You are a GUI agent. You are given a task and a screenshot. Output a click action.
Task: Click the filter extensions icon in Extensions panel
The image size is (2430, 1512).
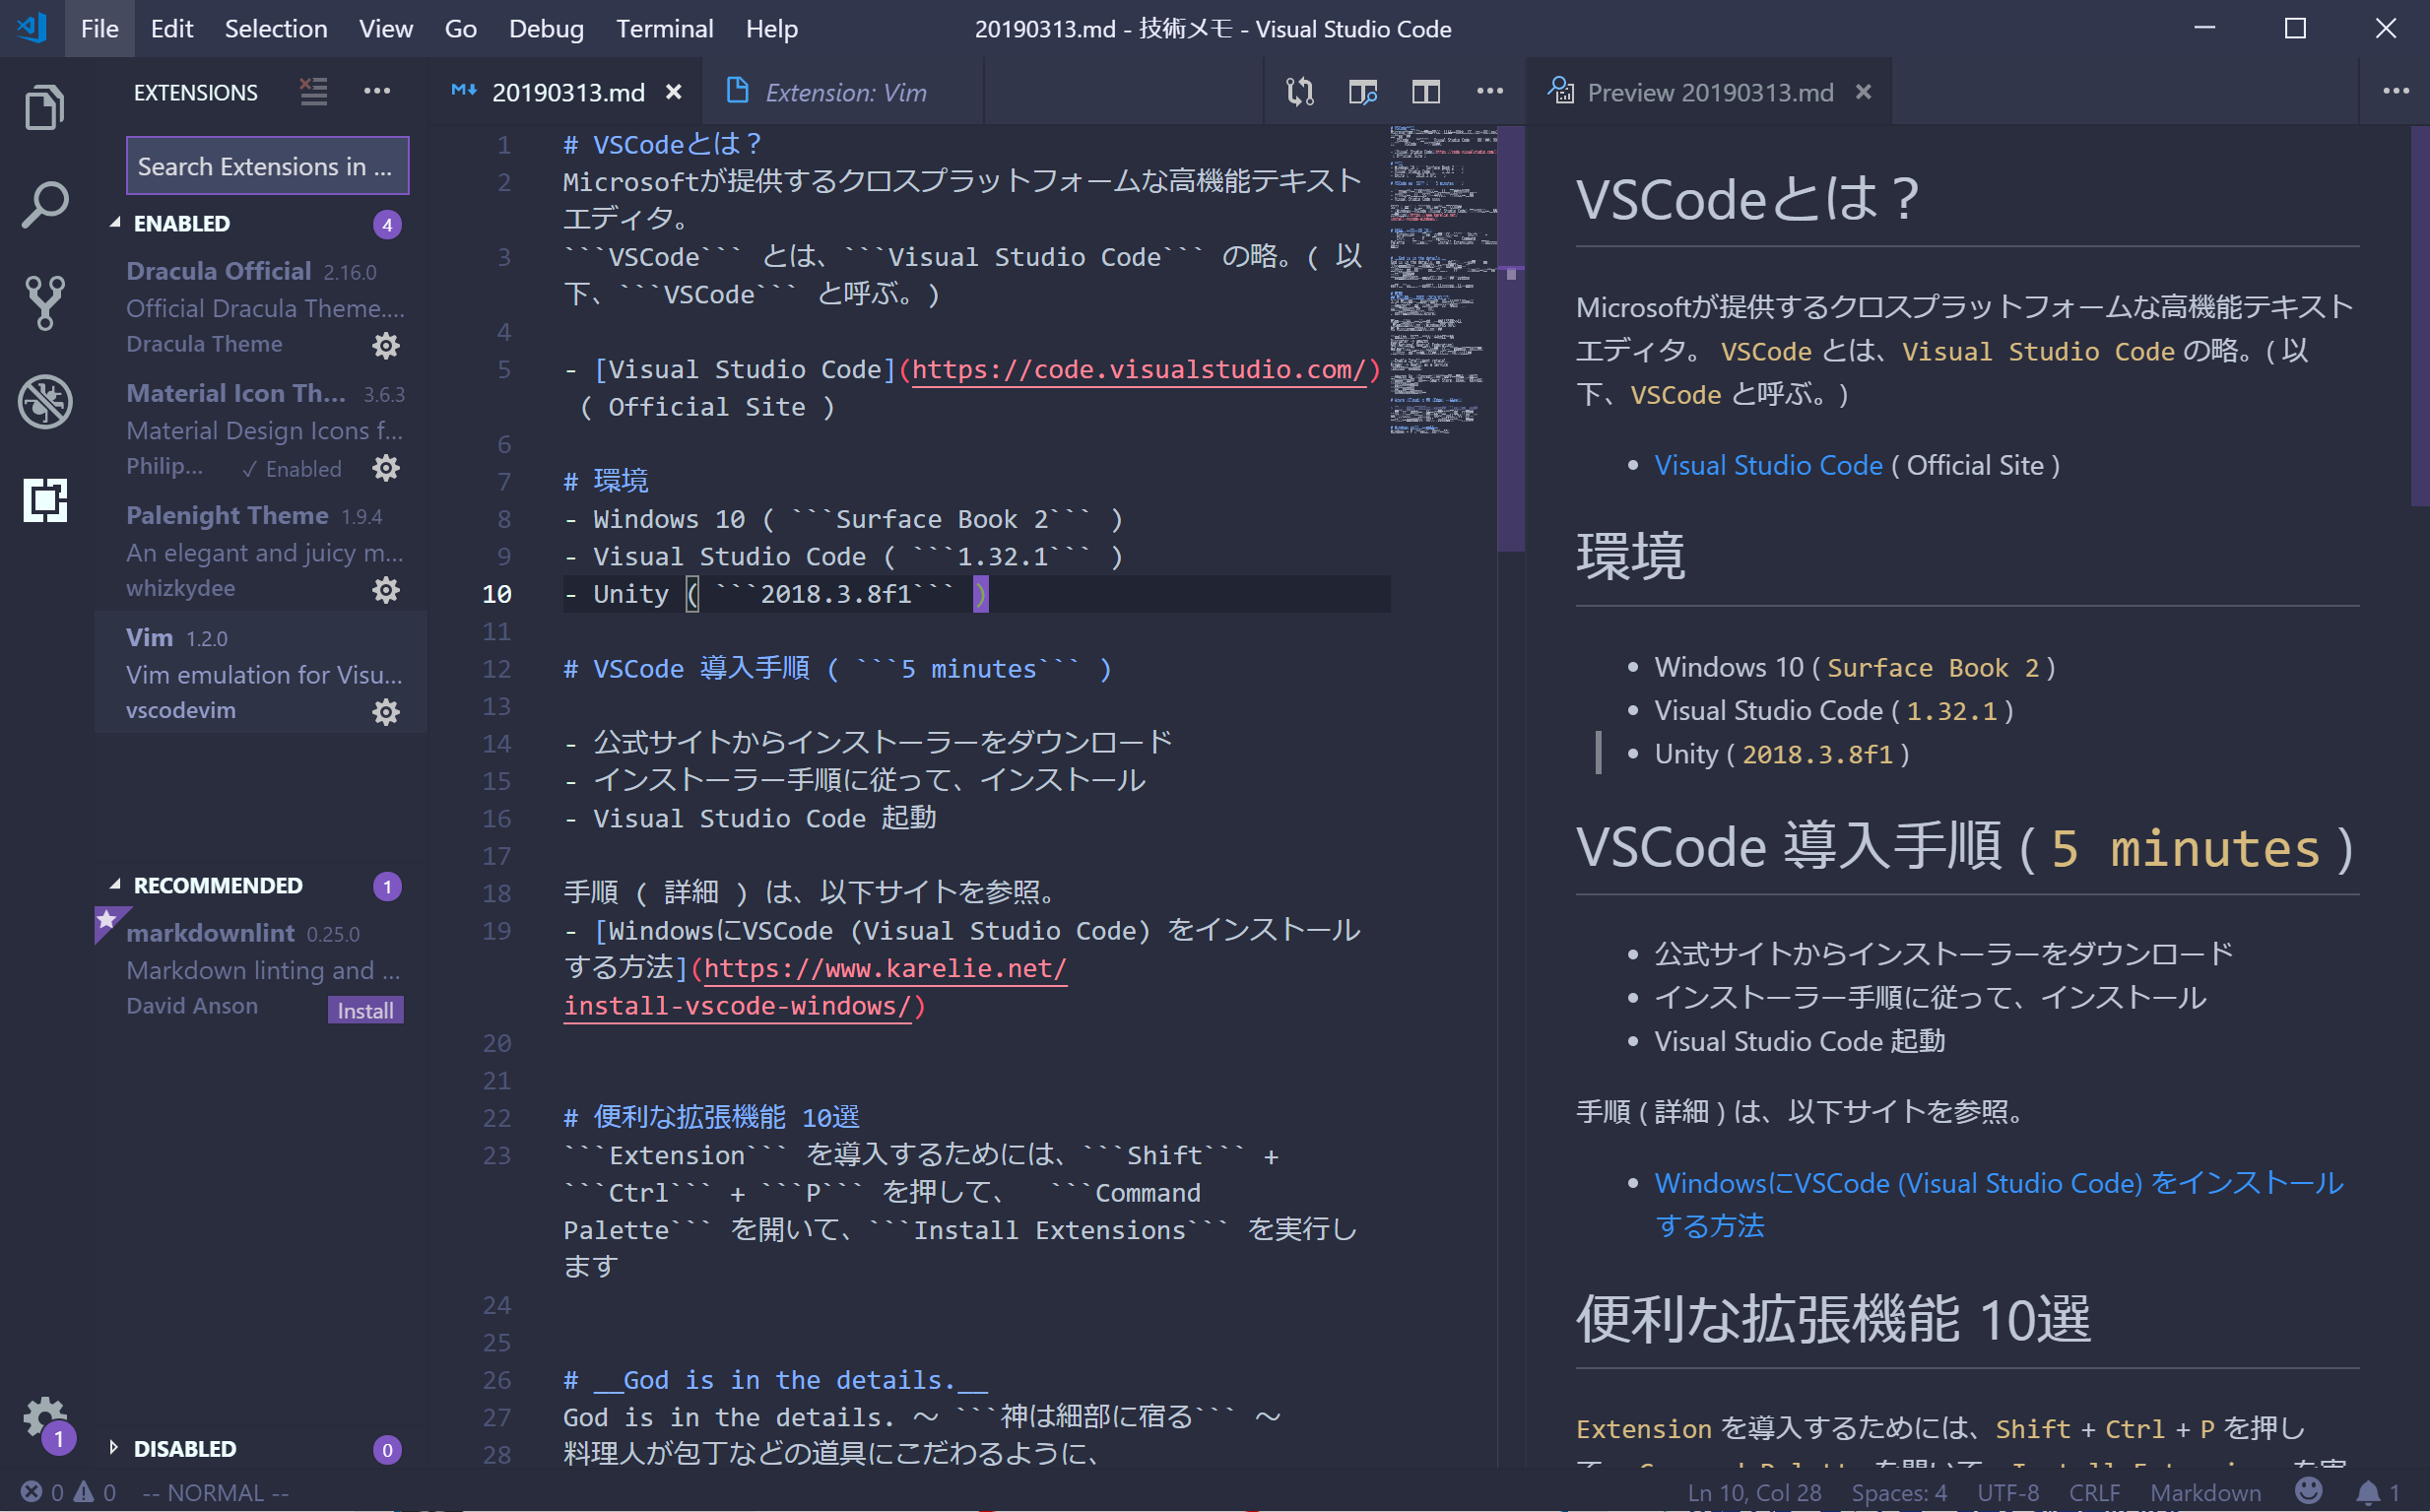313,91
